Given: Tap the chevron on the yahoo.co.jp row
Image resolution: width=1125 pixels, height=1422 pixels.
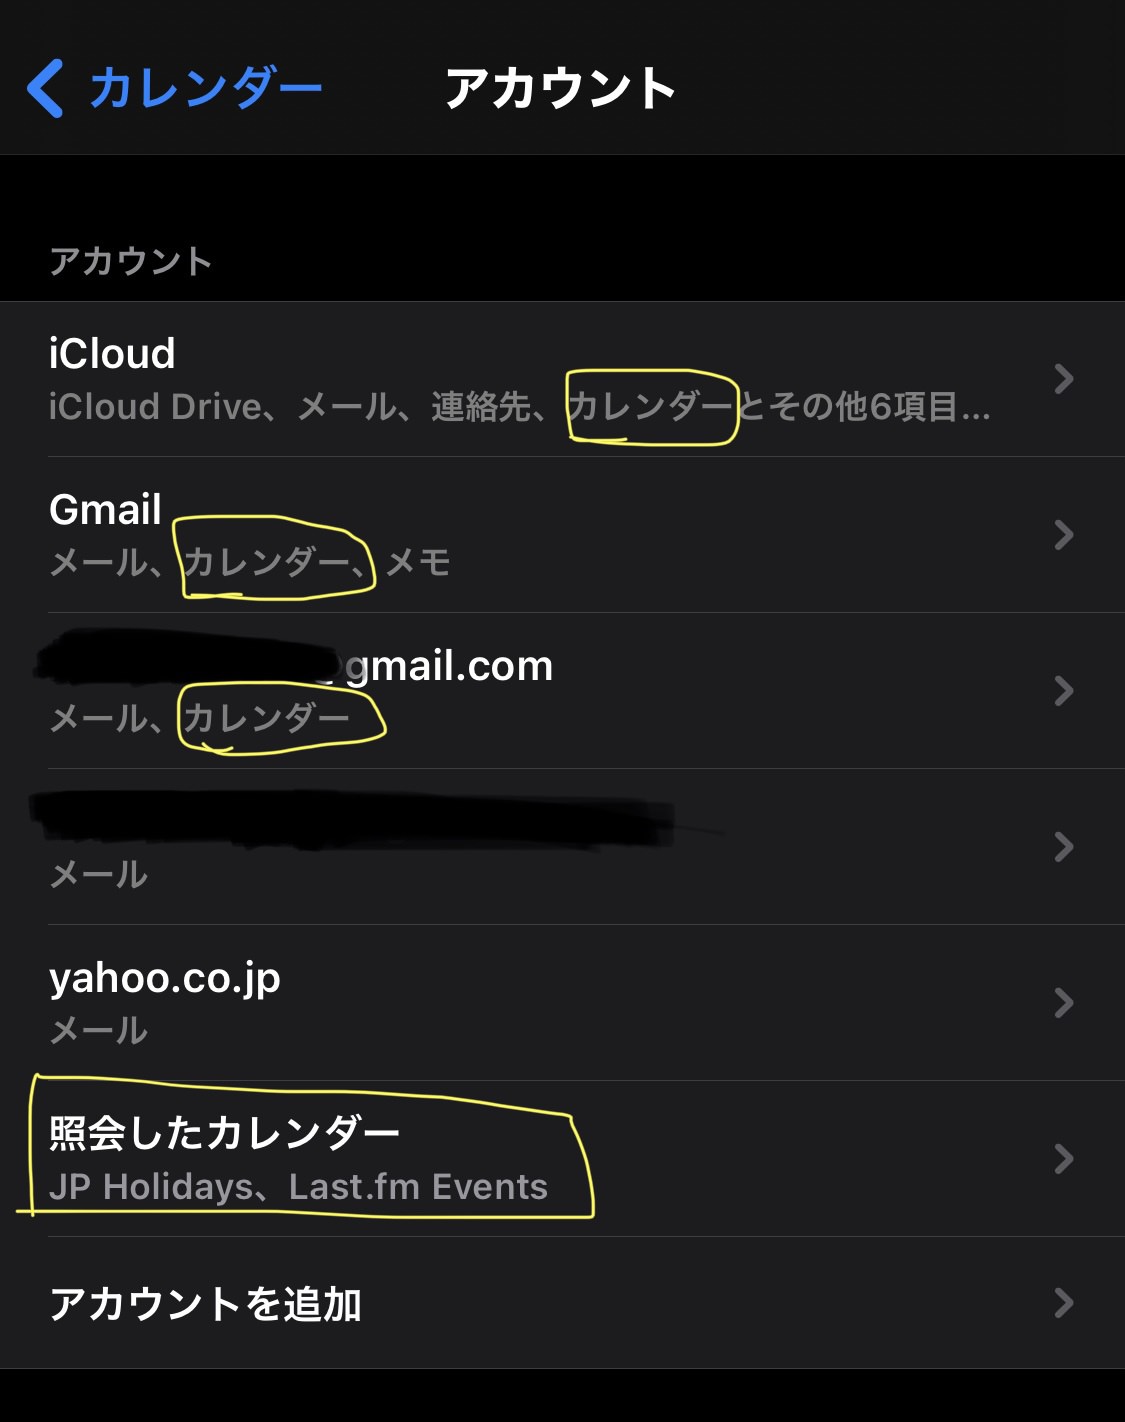Looking at the screenshot, I should 1064,1003.
